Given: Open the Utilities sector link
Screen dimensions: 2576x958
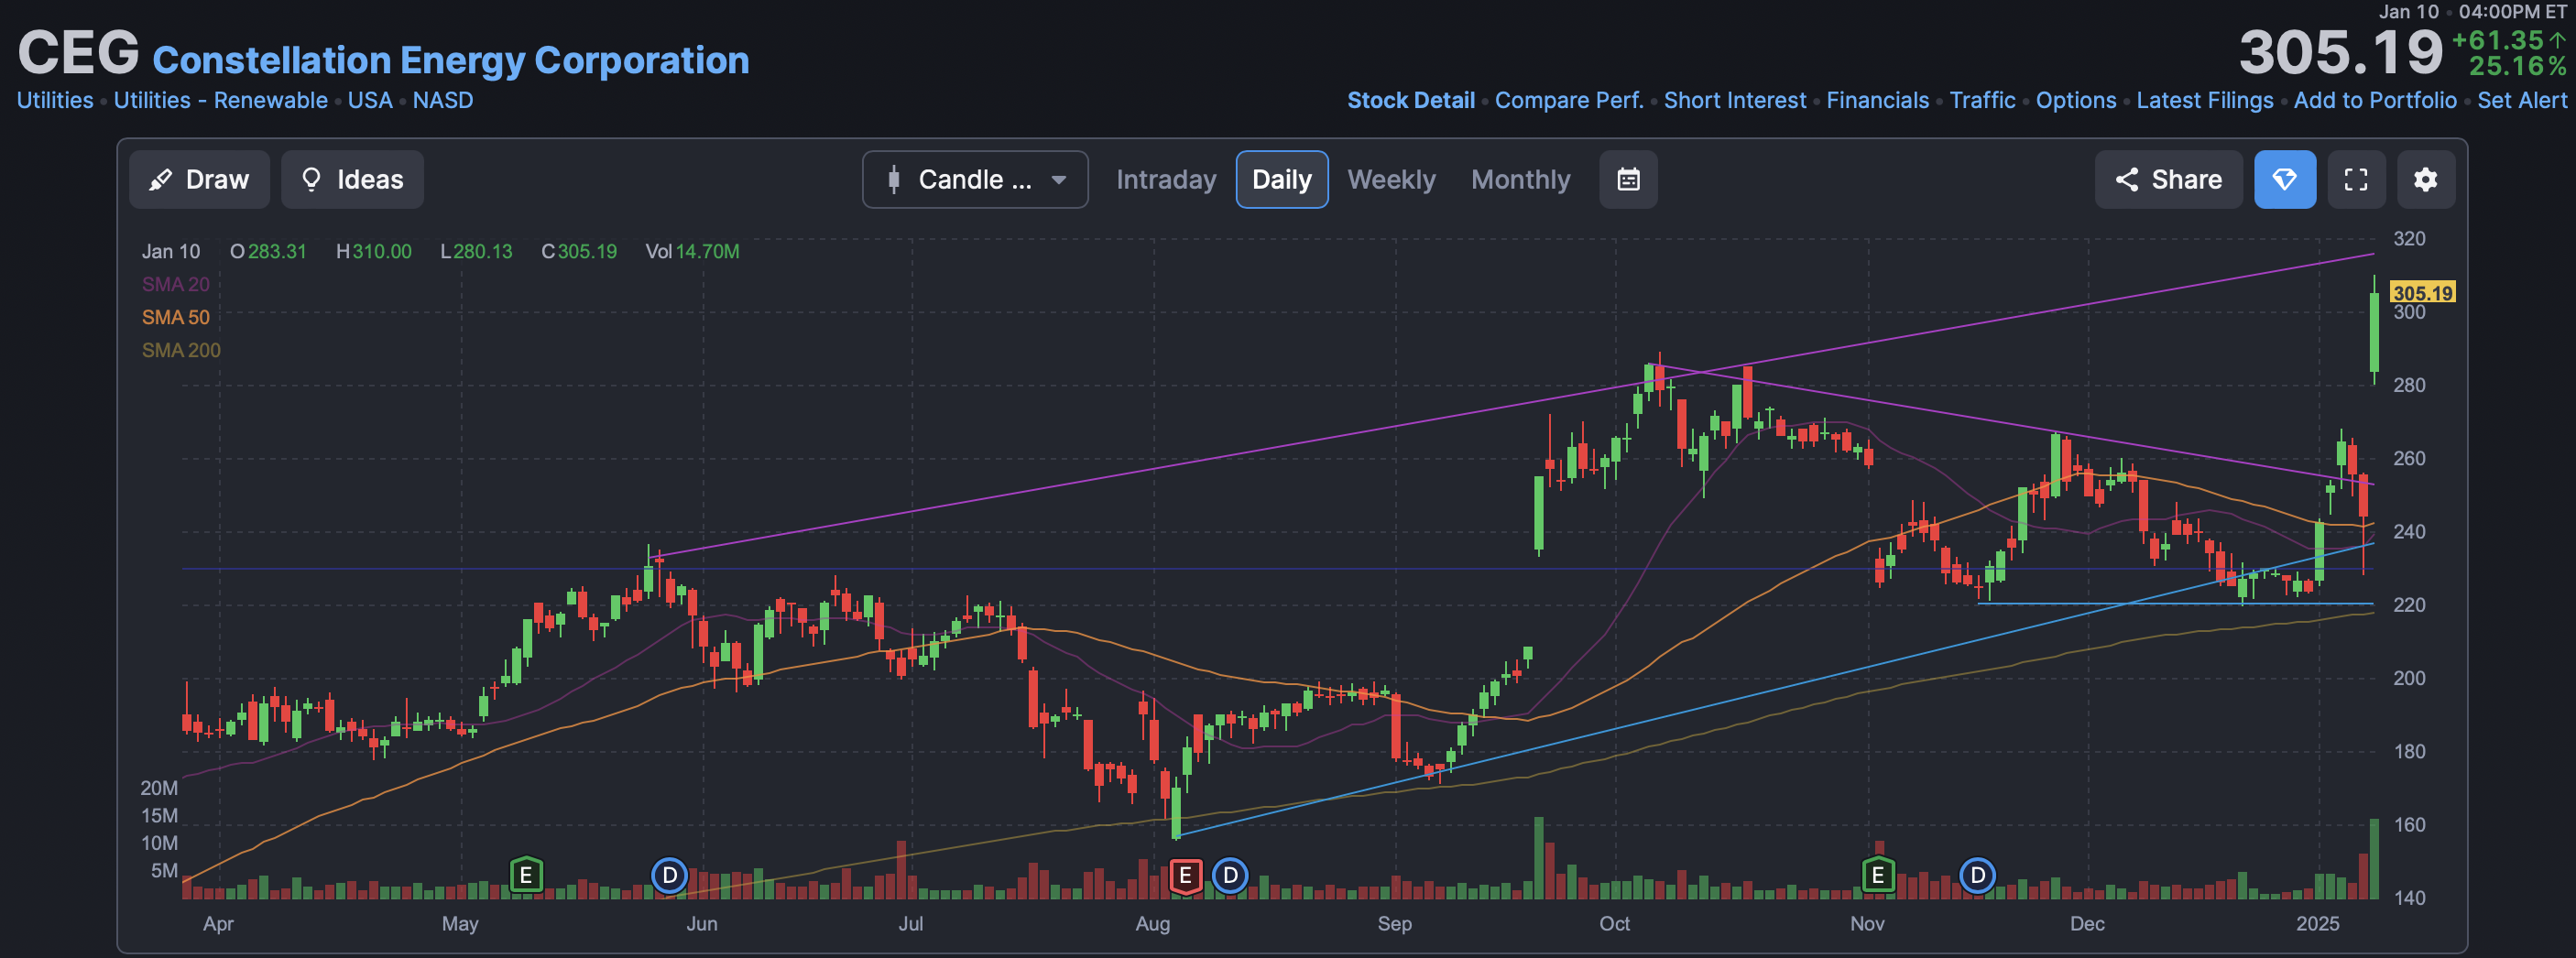Looking at the screenshot, I should coord(55,100).
